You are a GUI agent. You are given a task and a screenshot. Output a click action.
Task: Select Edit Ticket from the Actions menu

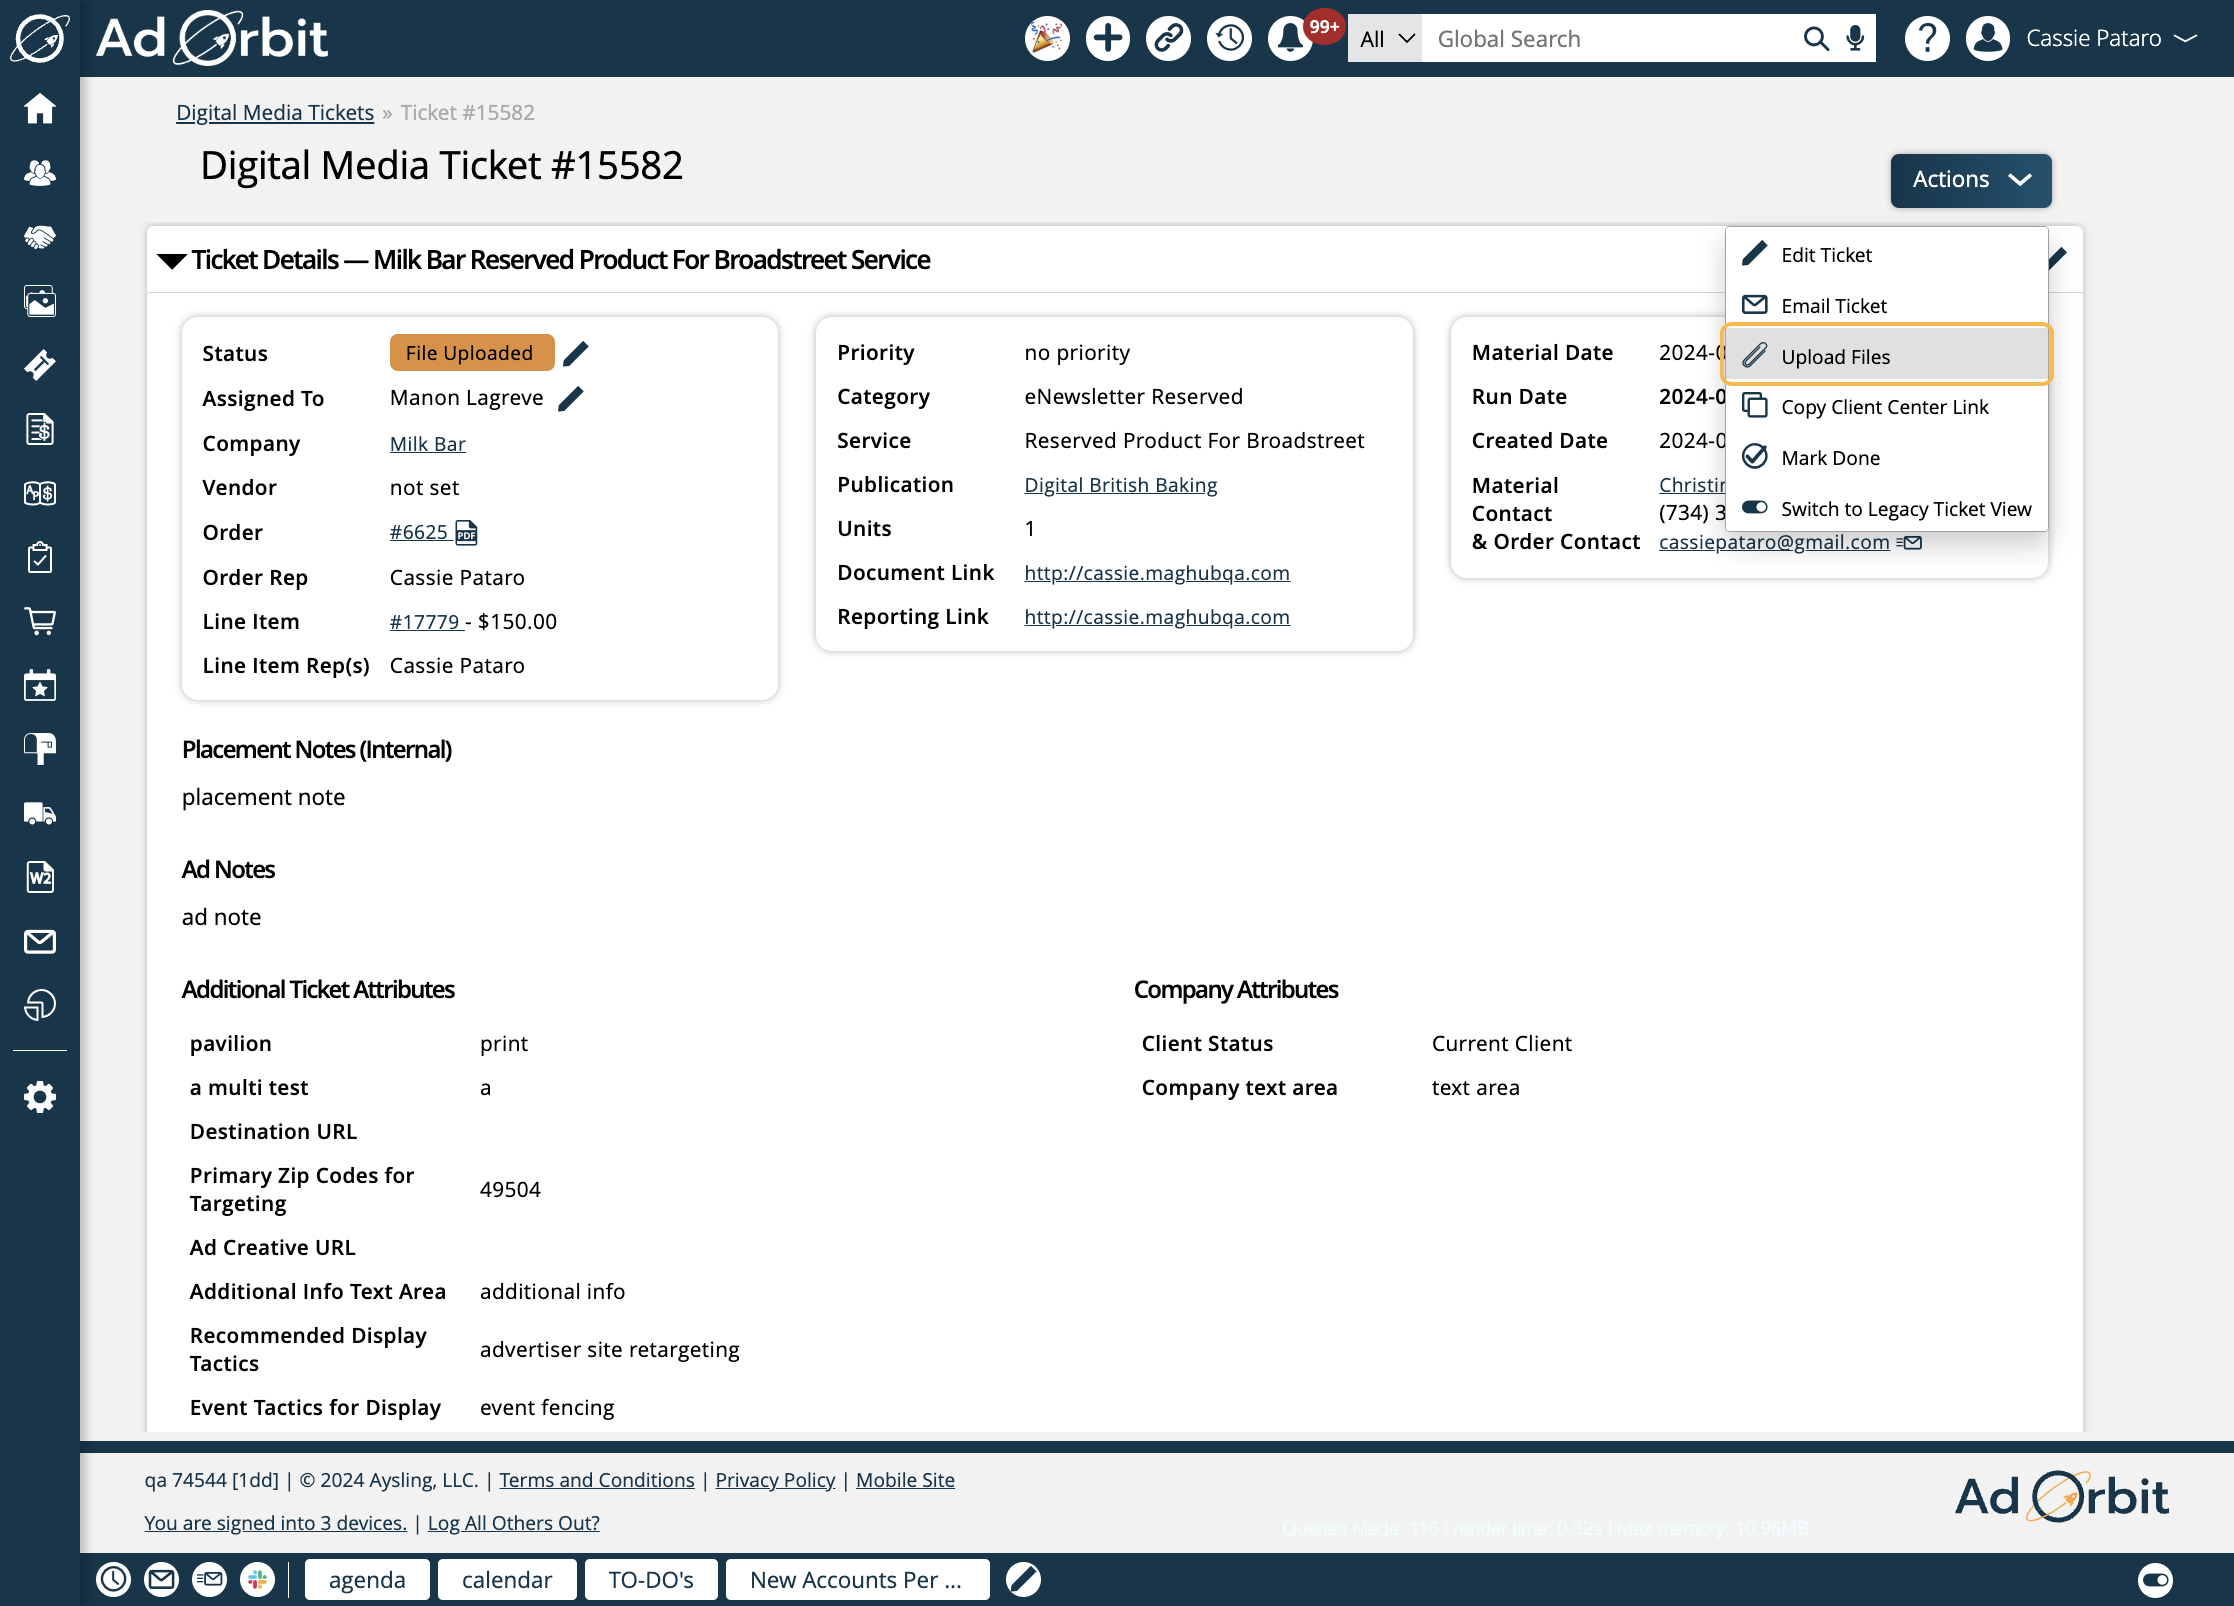tap(1887, 254)
